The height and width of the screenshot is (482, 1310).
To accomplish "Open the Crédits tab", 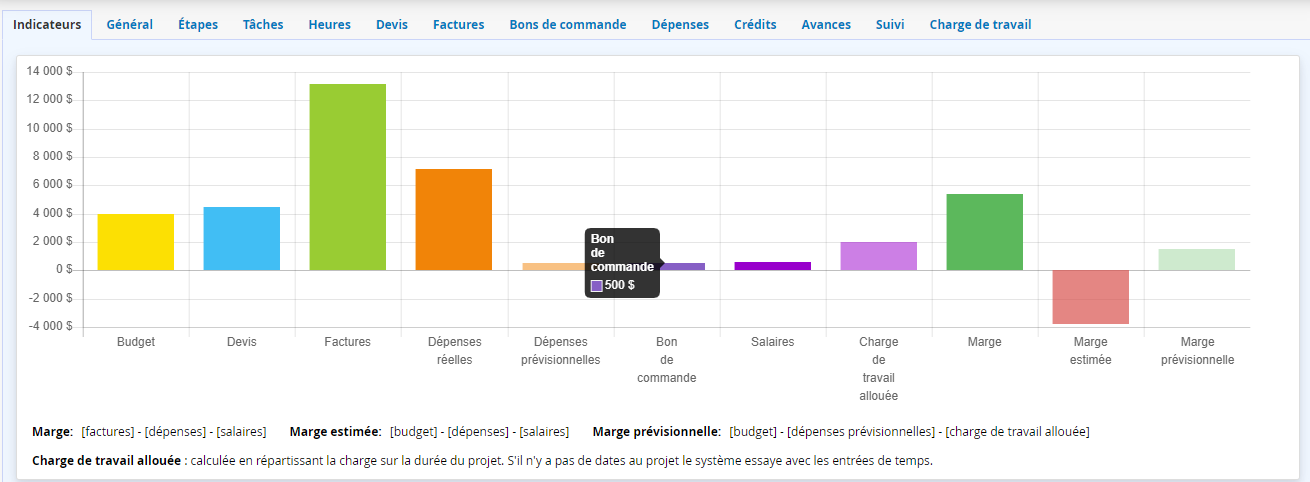I will 755,25.
